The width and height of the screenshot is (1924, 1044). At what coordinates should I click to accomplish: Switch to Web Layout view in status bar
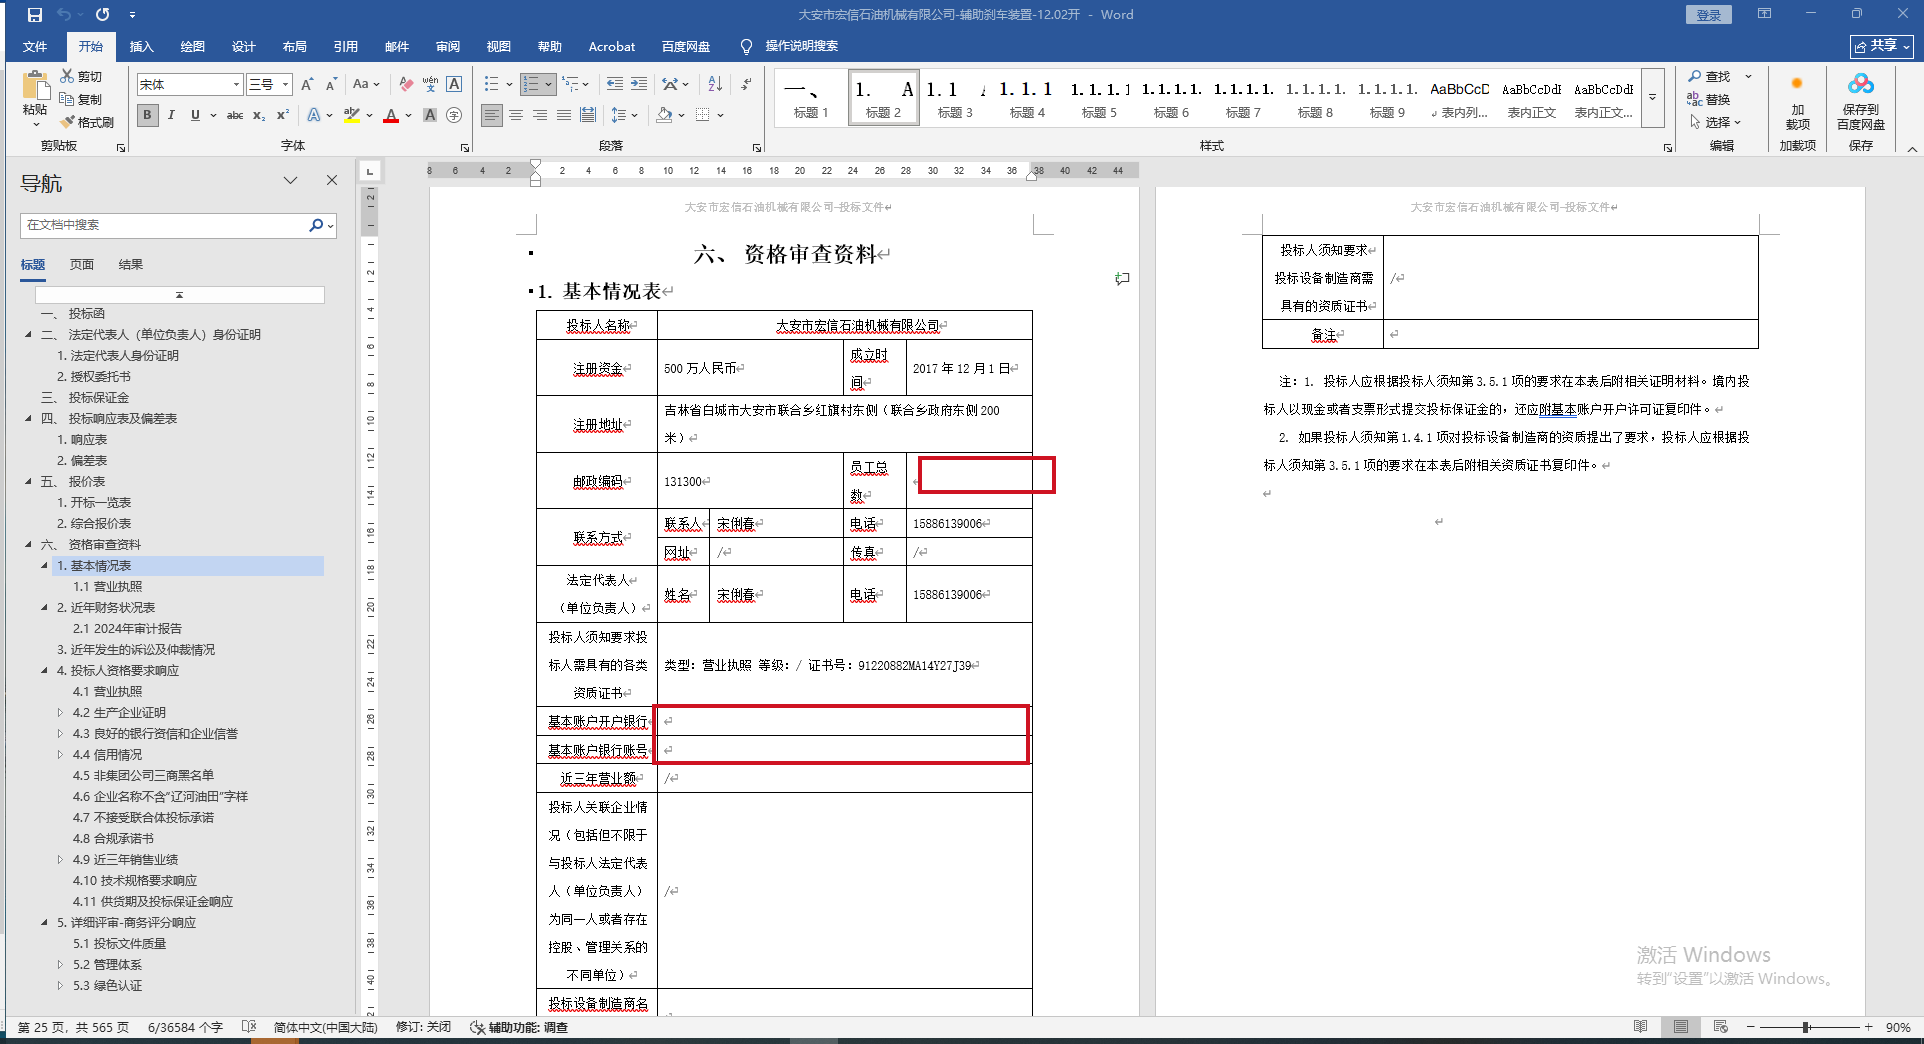click(x=1721, y=1027)
